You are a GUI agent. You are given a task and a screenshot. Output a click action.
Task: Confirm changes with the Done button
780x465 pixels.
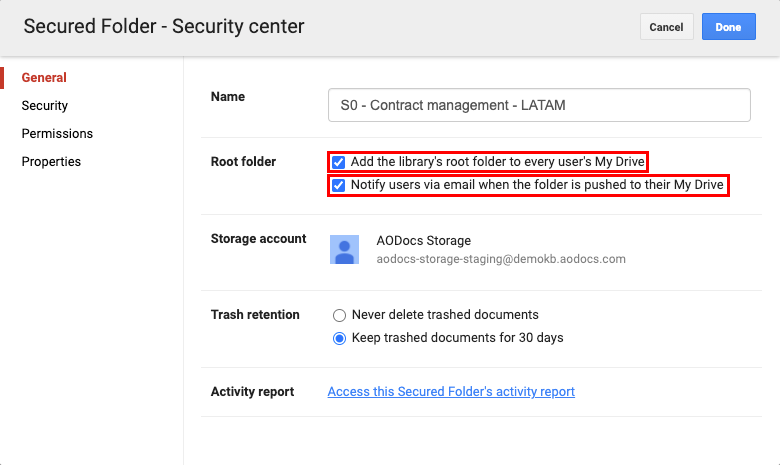click(x=729, y=27)
